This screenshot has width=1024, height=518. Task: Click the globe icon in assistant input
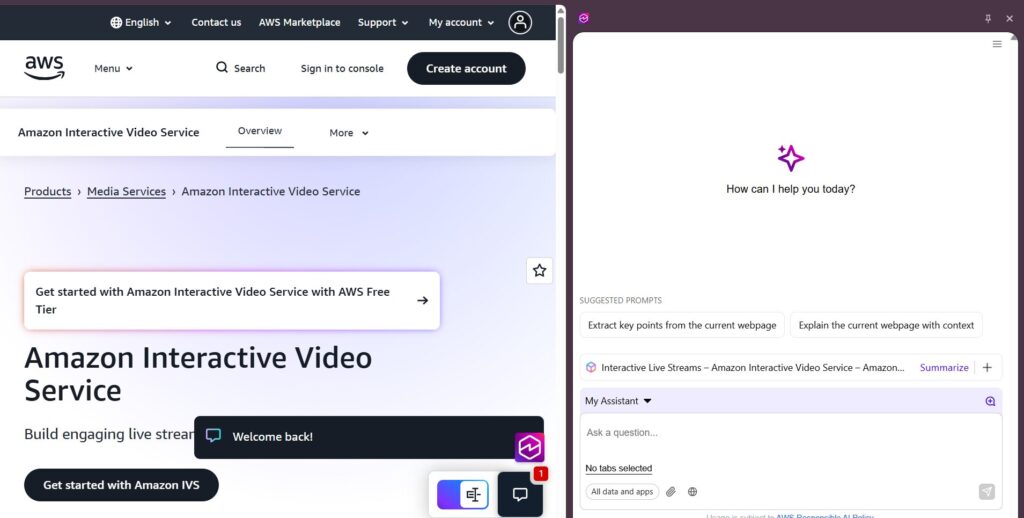[x=692, y=491]
